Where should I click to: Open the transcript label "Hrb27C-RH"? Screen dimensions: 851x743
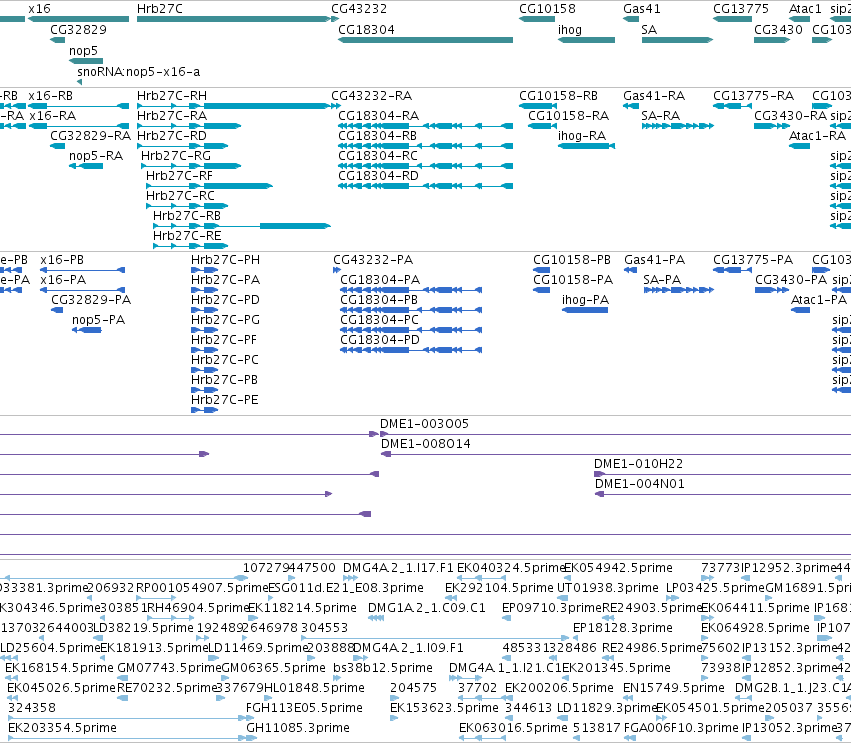172,96
